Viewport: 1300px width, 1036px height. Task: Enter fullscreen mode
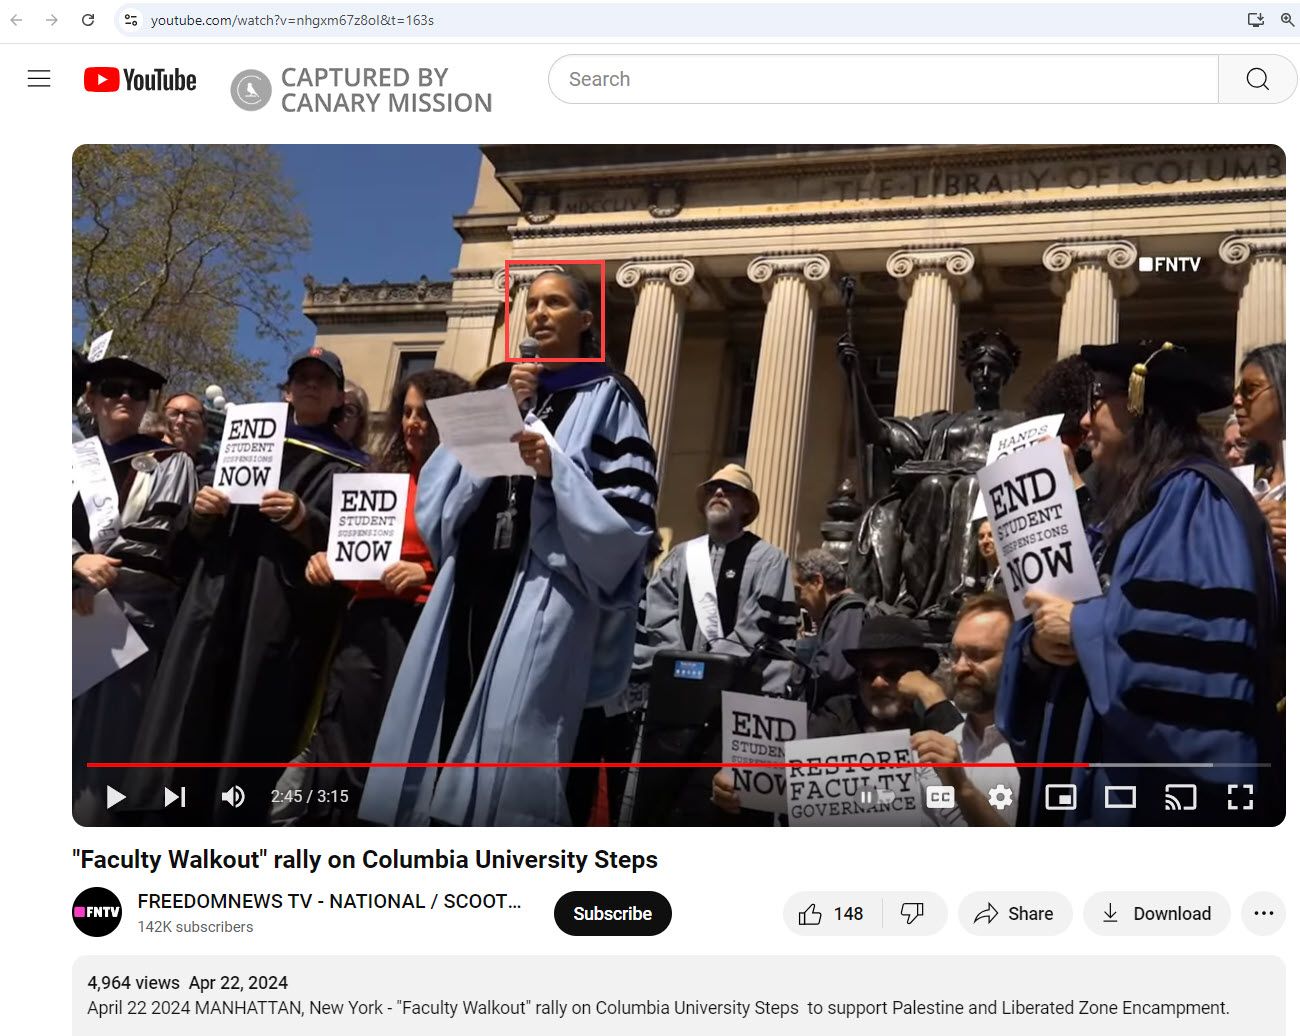[x=1240, y=797]
